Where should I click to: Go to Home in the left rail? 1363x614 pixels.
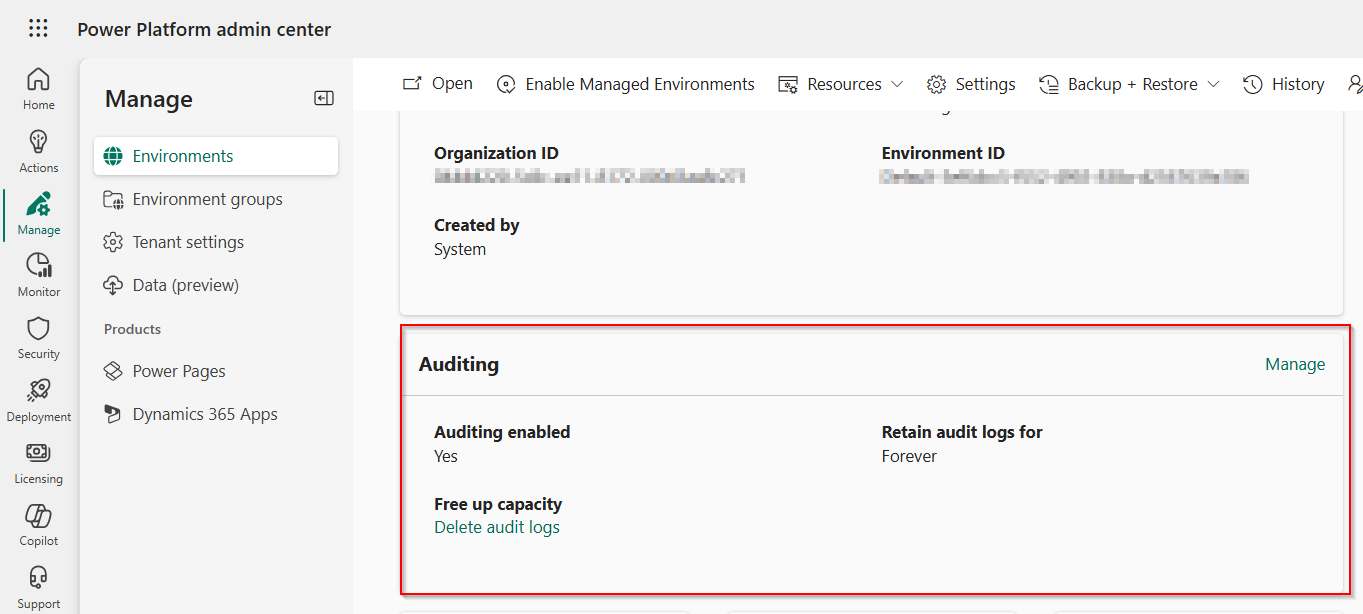coord(39,89)
